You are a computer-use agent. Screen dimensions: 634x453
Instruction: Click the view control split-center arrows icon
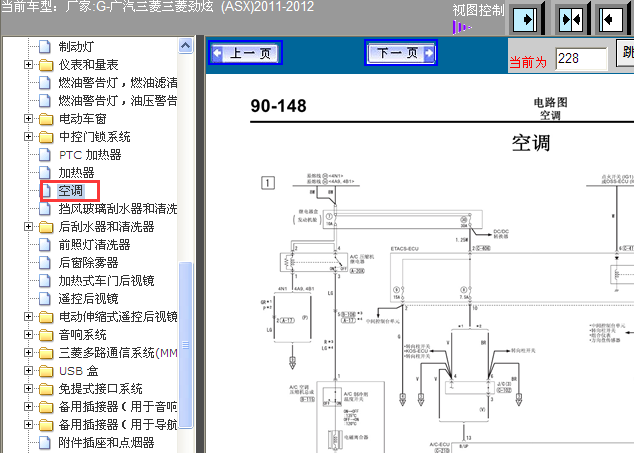click(x=571, y=19)
